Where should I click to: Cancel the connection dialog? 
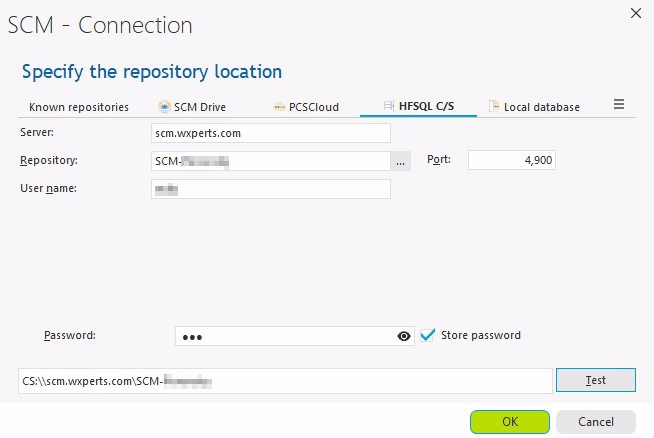click(595, 421)
